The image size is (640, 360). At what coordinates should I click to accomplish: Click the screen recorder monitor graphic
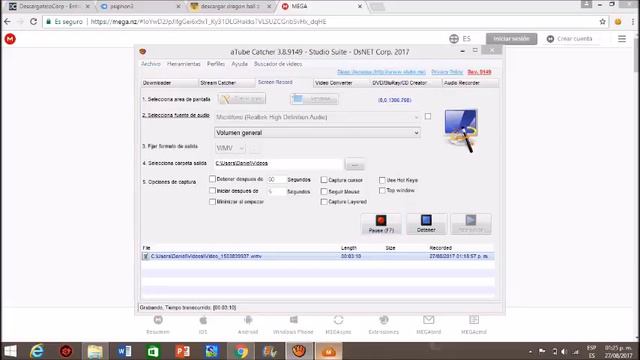[x=461, y=130]
